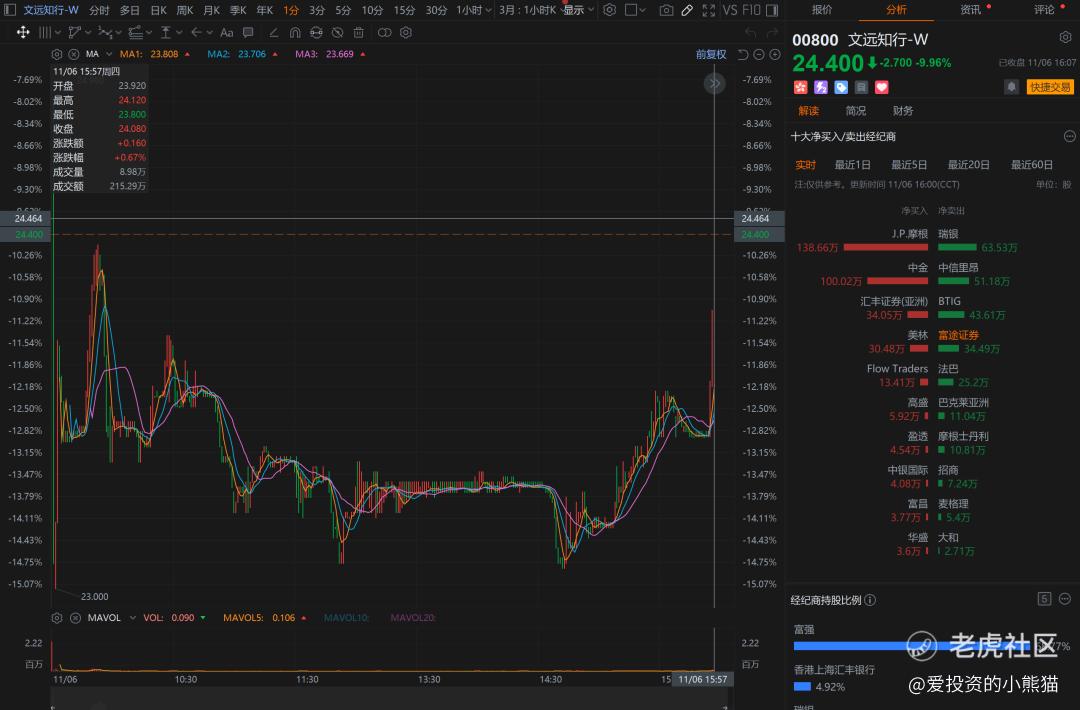Switch to the 简况 sub-tab
This screenshot has width=1080, height=710.
(x=855, y=111)
